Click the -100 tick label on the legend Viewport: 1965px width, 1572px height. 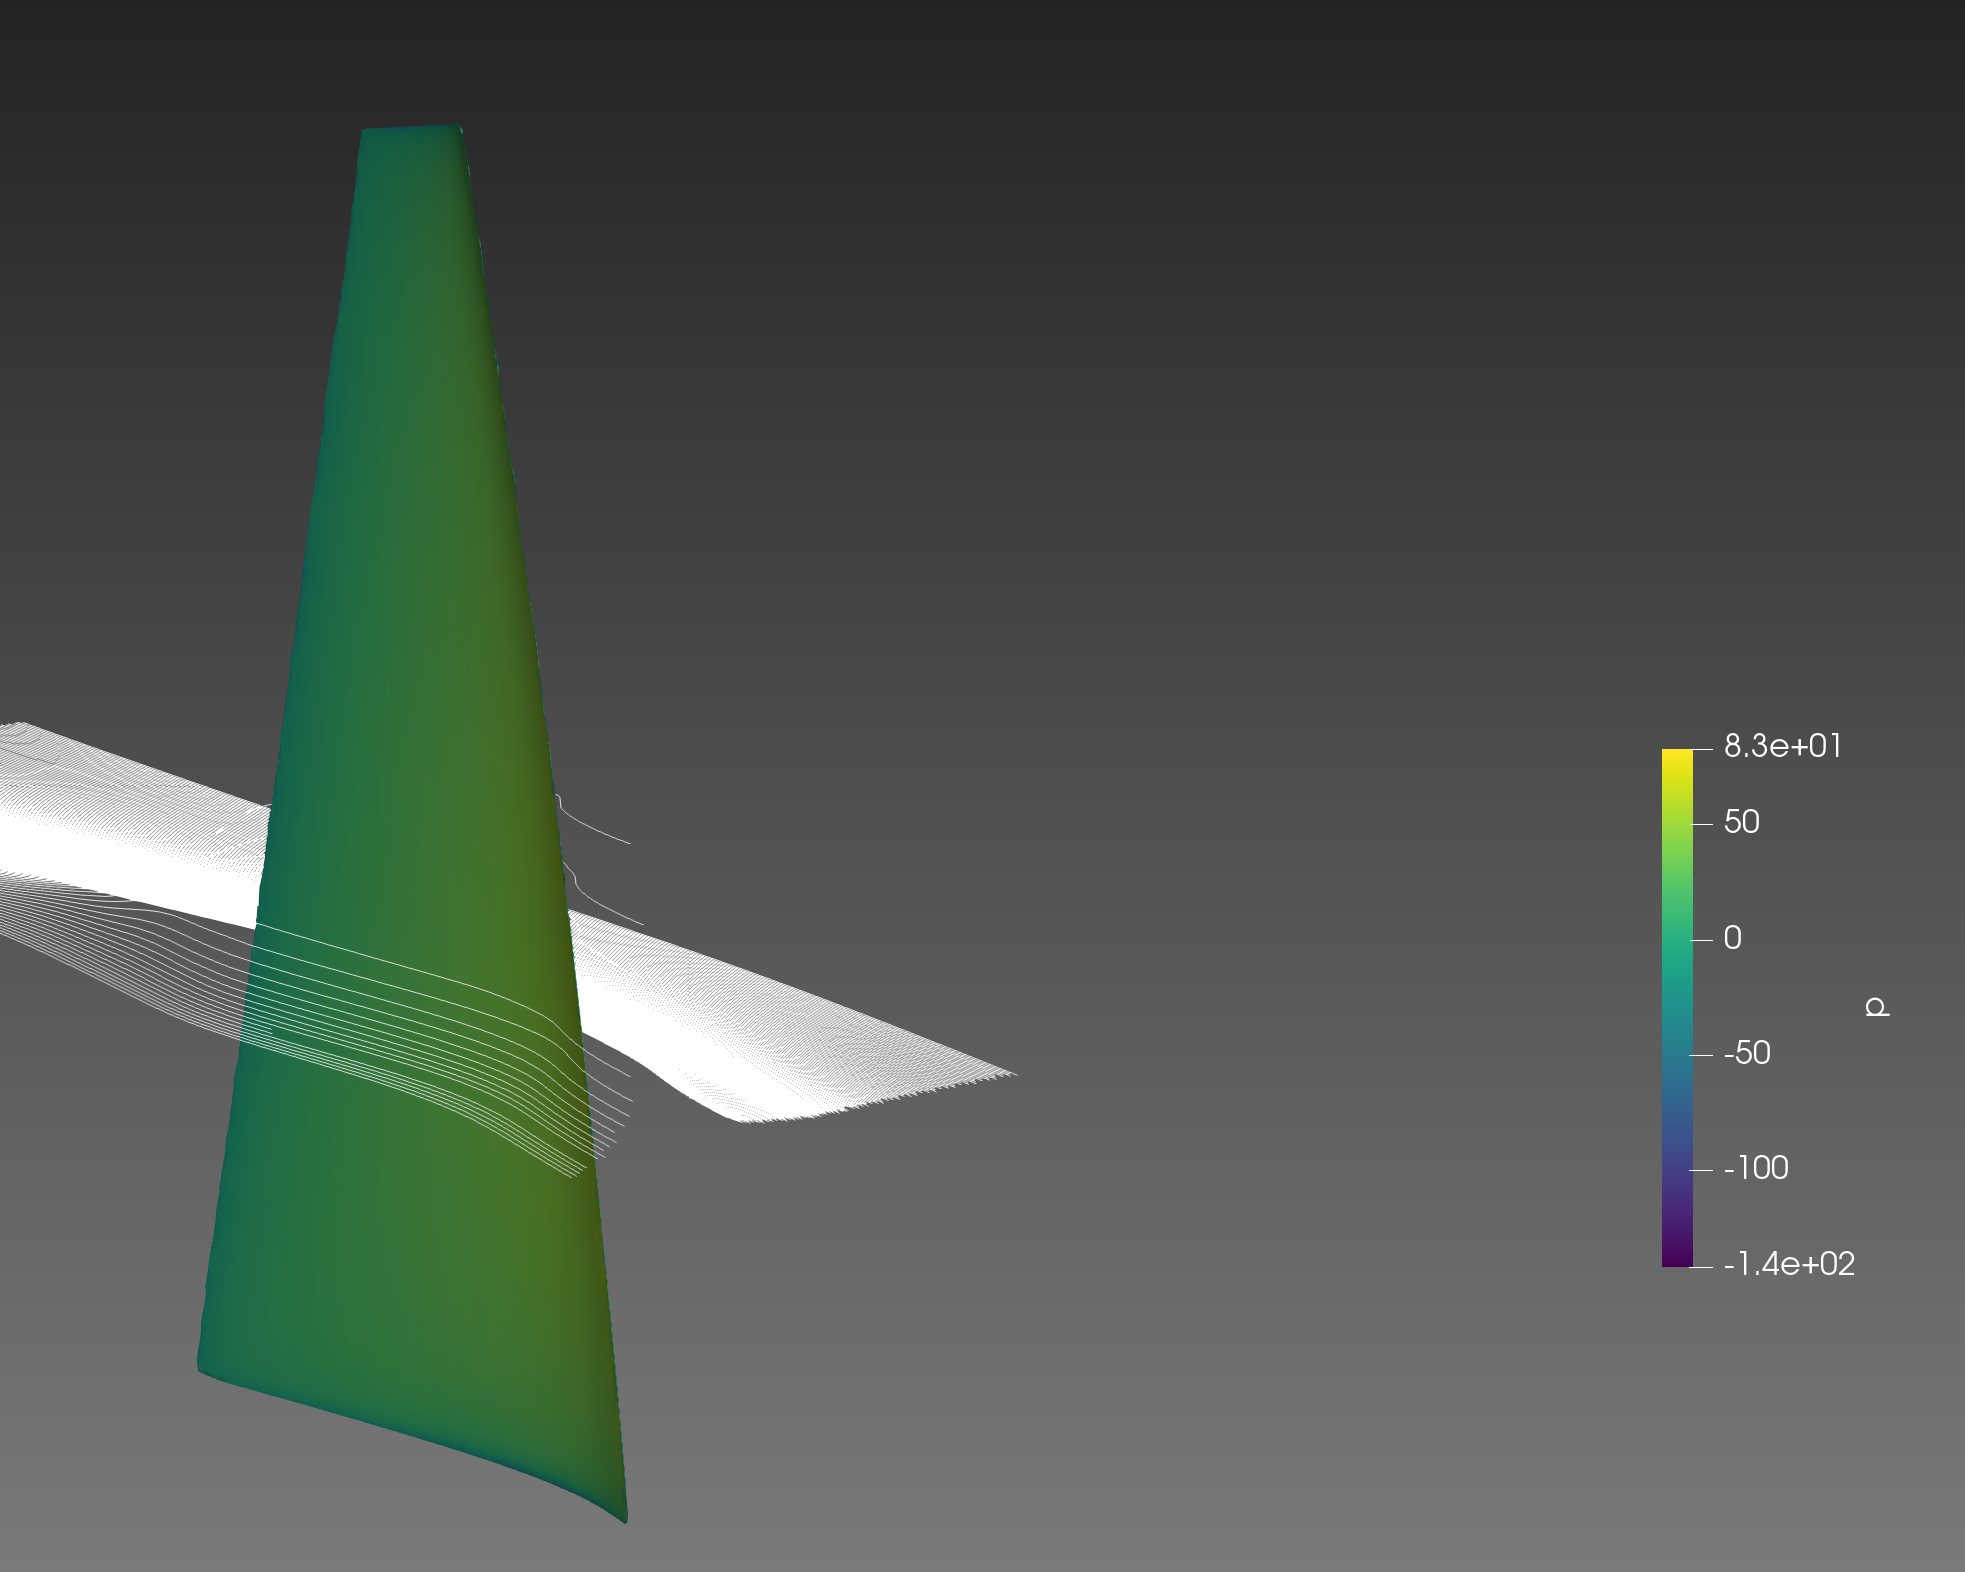pos(1755,1169)
